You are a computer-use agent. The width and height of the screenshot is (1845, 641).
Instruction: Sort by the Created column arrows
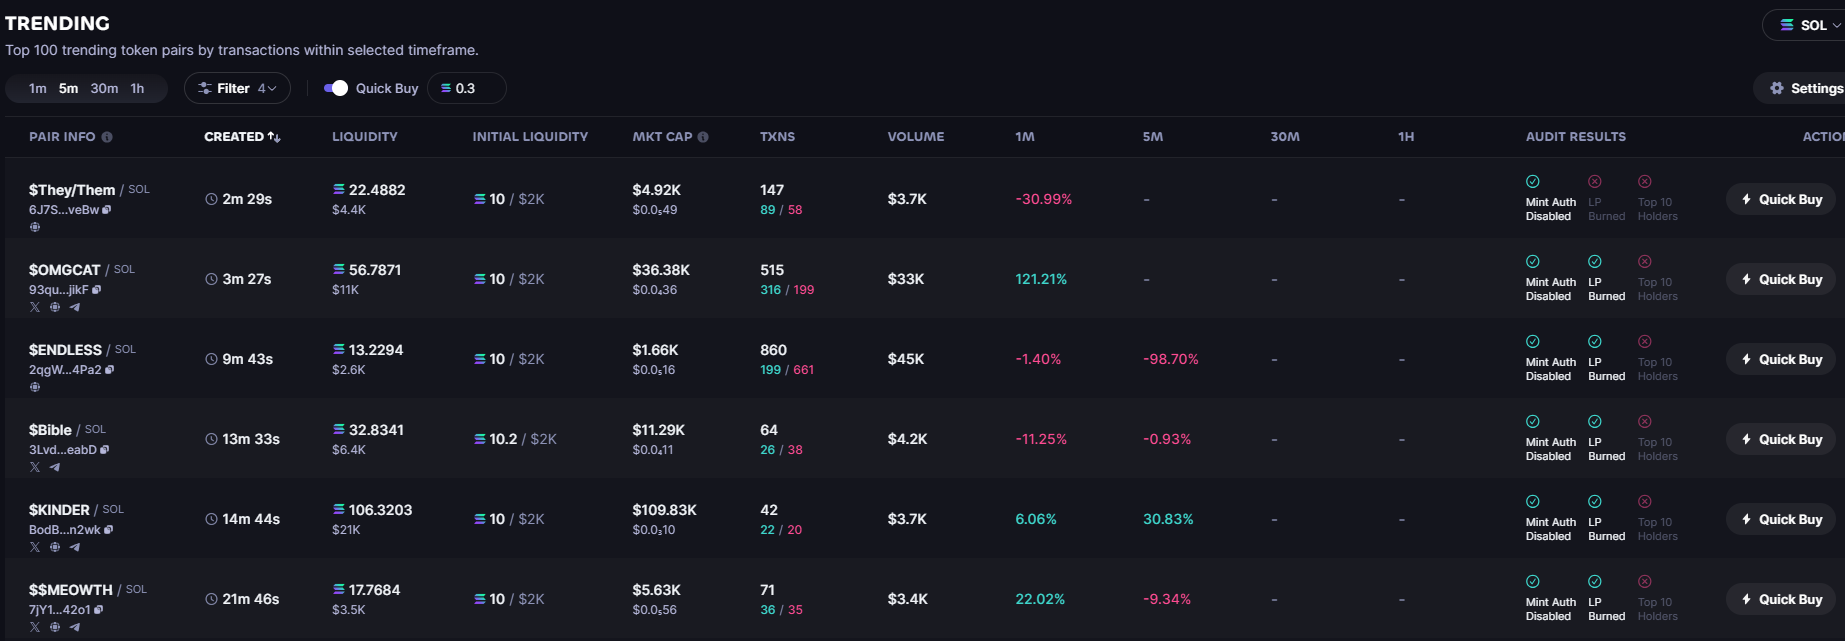[x=274, y=137]
